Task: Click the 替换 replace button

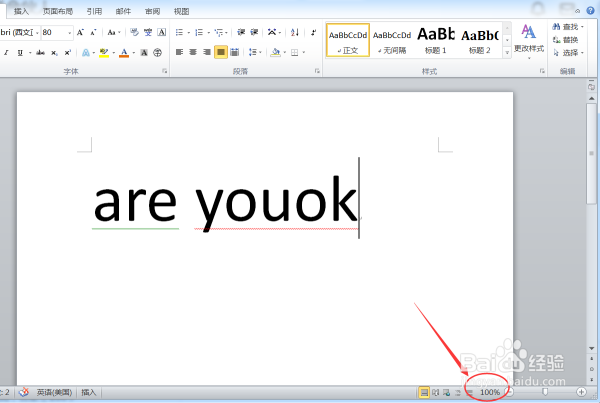Action: [x=566, y=40]
